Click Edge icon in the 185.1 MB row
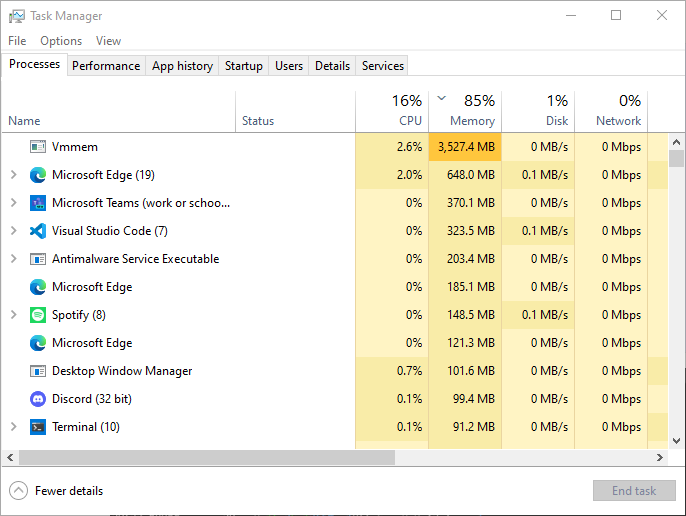 click(38, 287)
